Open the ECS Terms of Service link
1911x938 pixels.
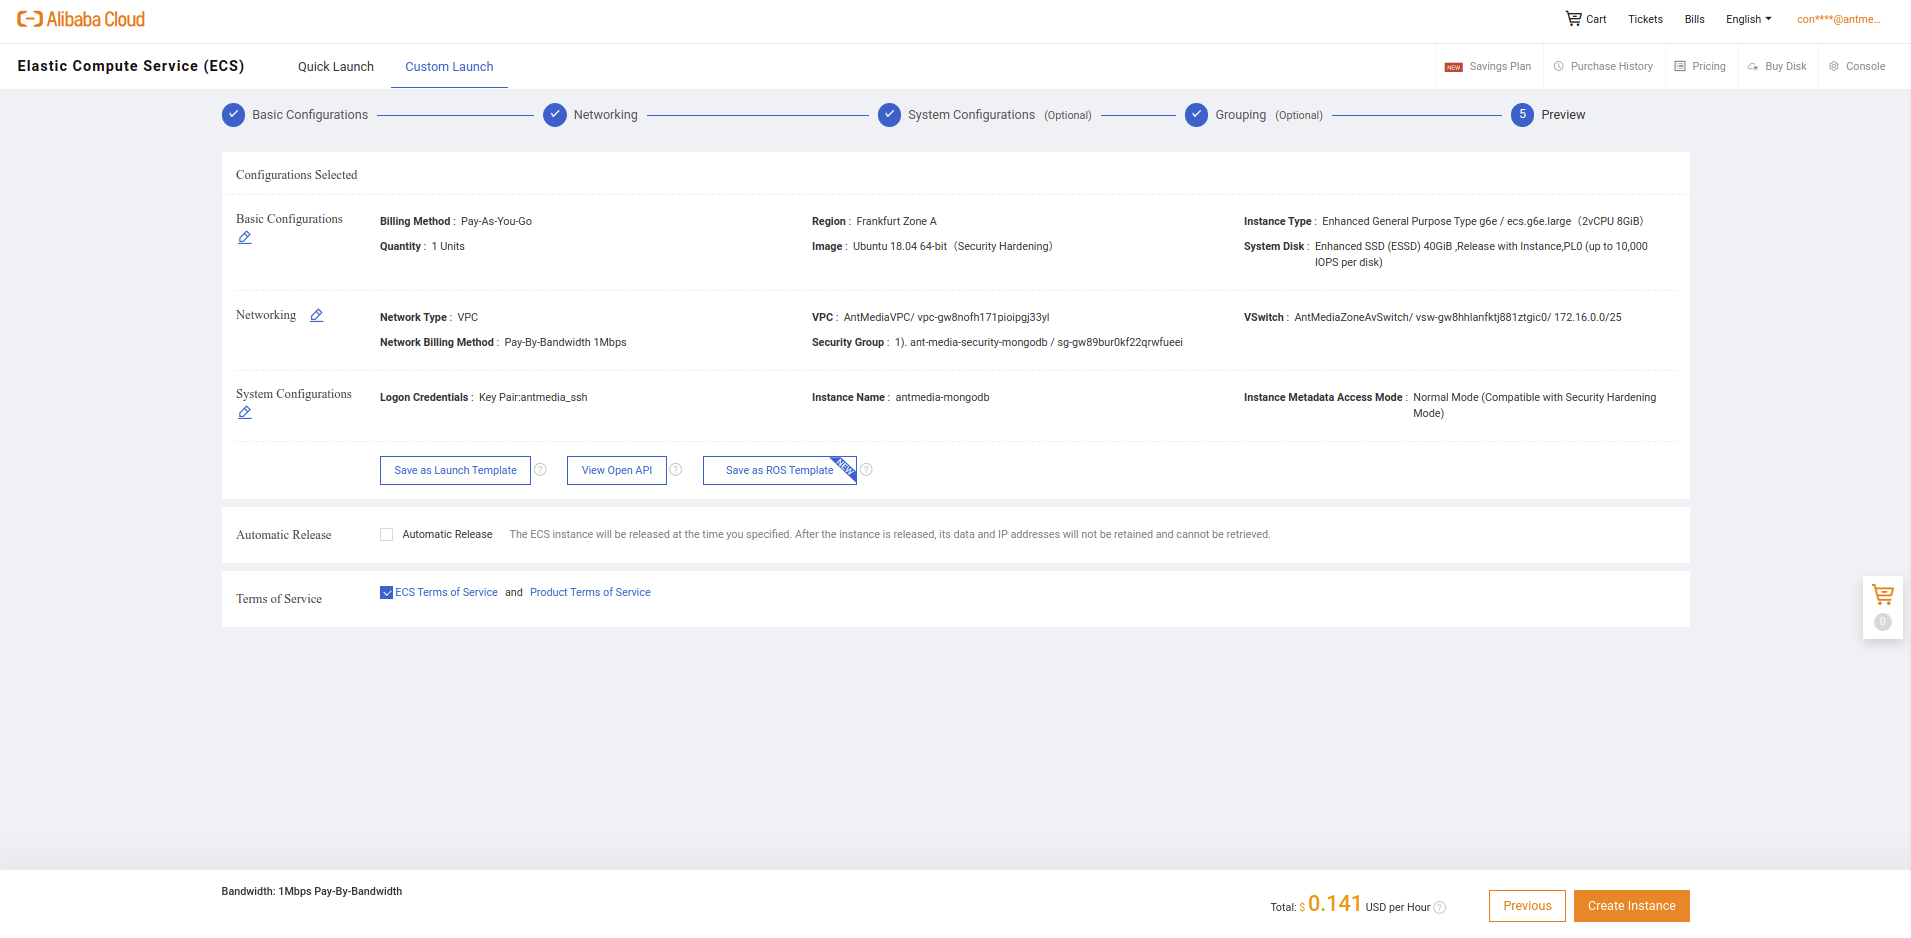point(446,593)
